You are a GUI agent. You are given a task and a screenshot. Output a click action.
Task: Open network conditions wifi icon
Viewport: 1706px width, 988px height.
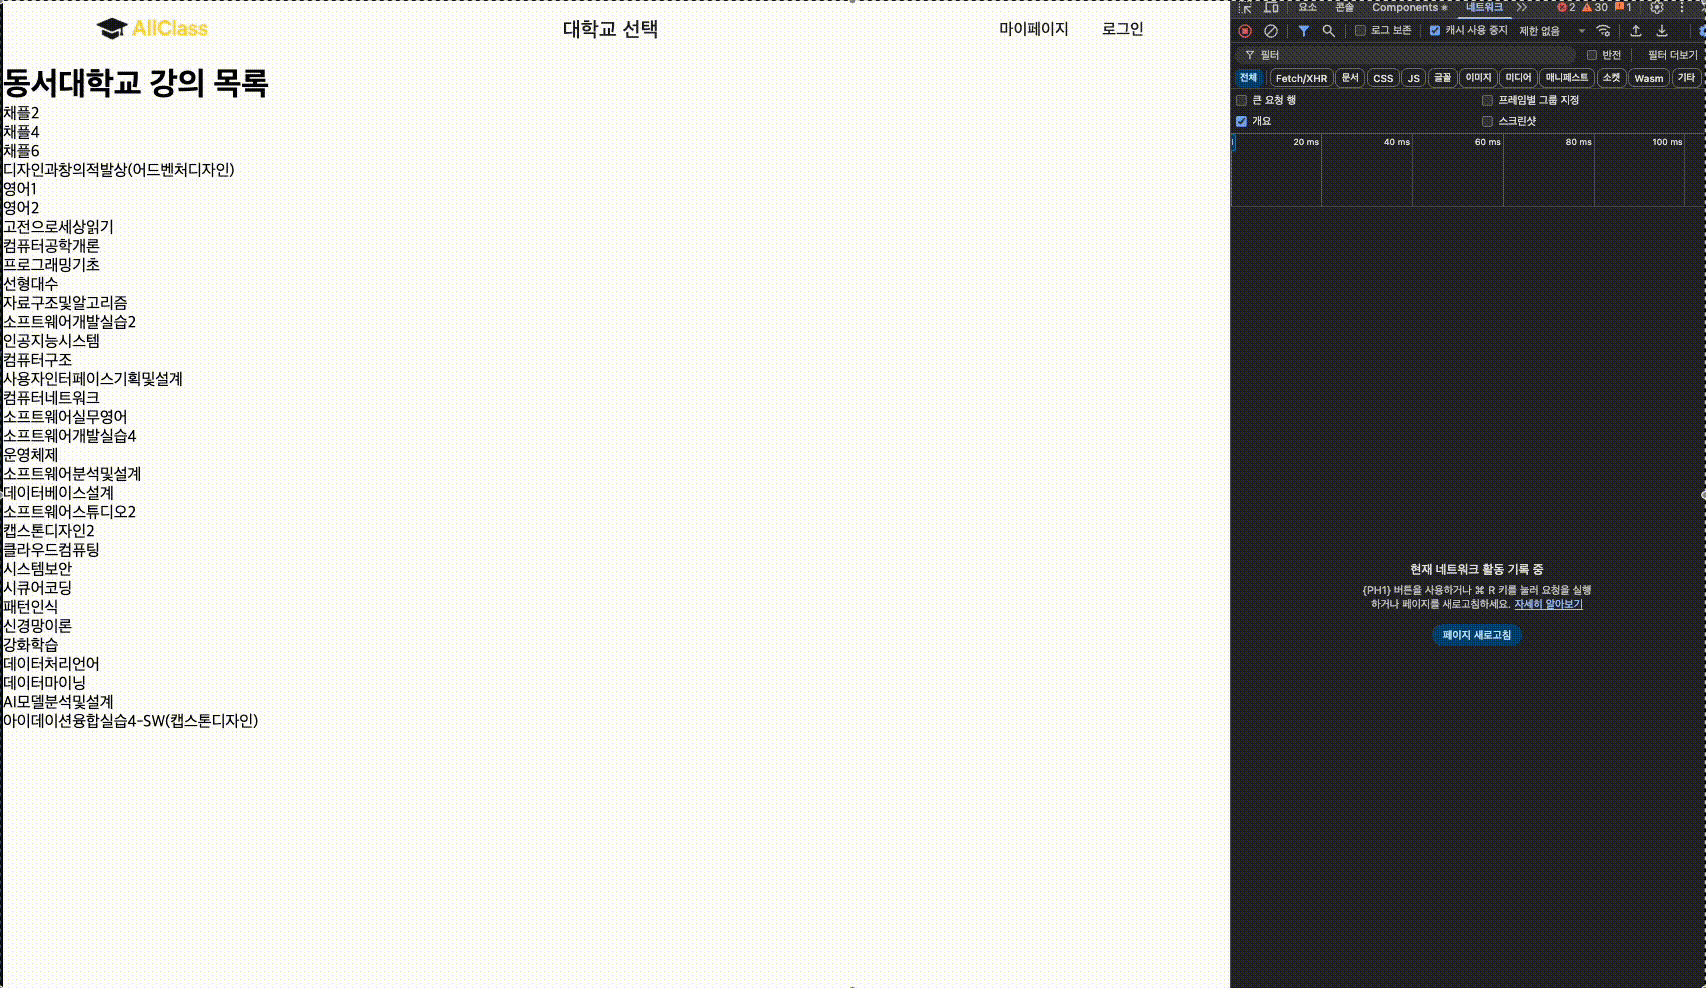[x=1603, y=31]
